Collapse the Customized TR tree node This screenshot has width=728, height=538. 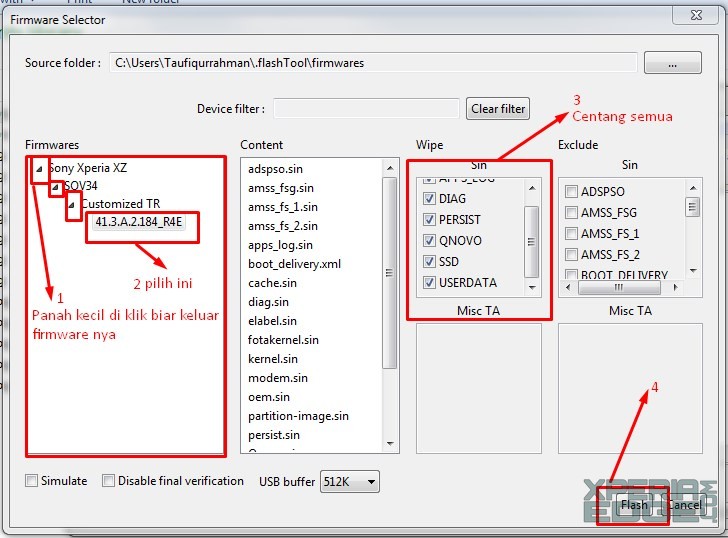pyautogui.click(x=72, y=205)
